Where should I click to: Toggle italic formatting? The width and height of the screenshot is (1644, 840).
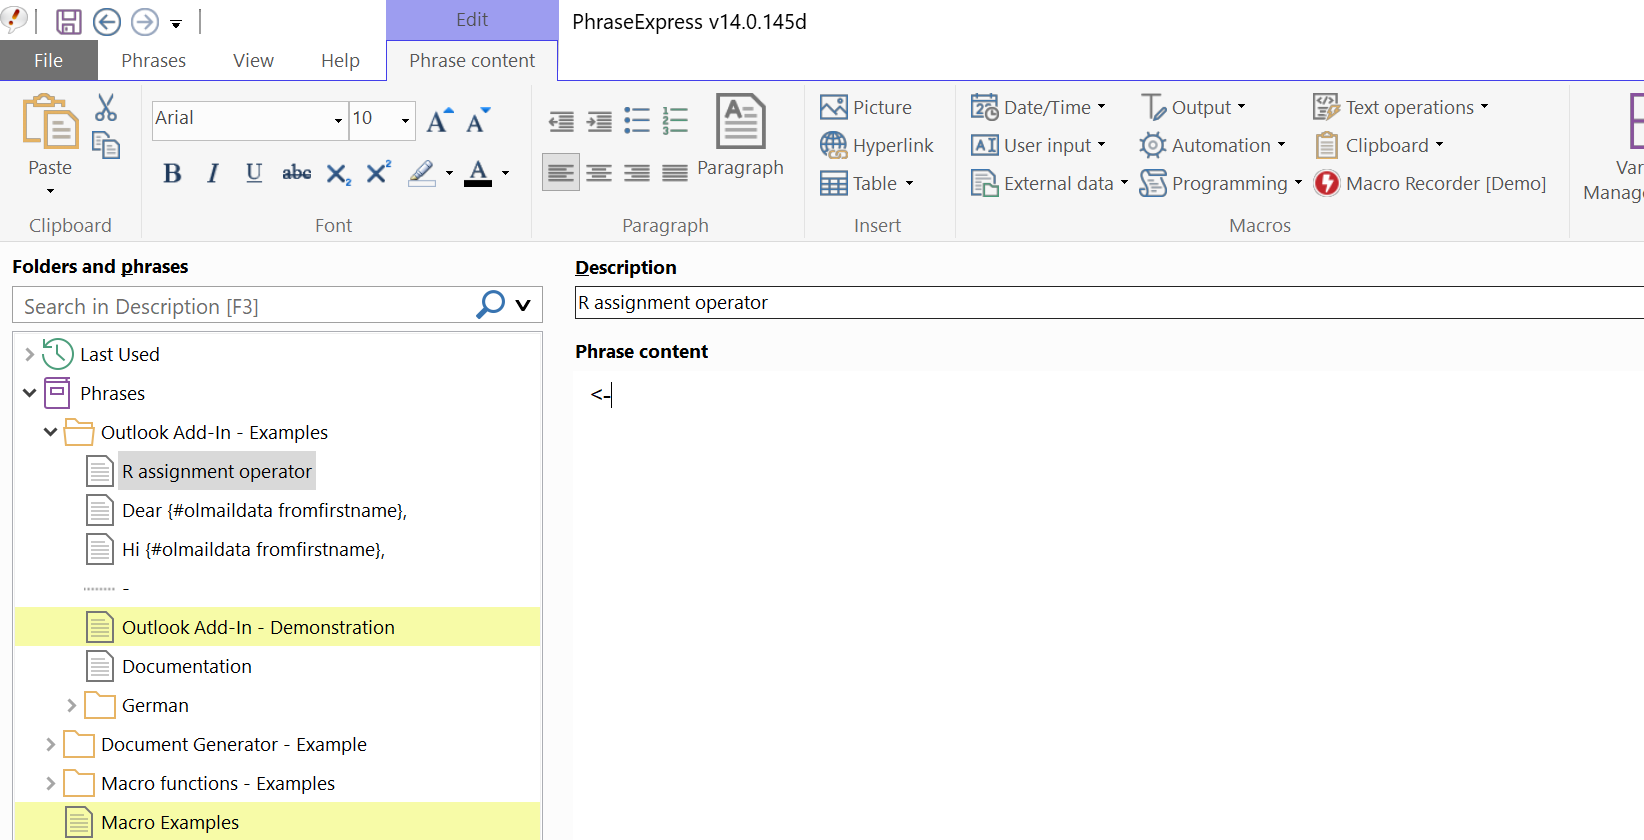[213, 173]
